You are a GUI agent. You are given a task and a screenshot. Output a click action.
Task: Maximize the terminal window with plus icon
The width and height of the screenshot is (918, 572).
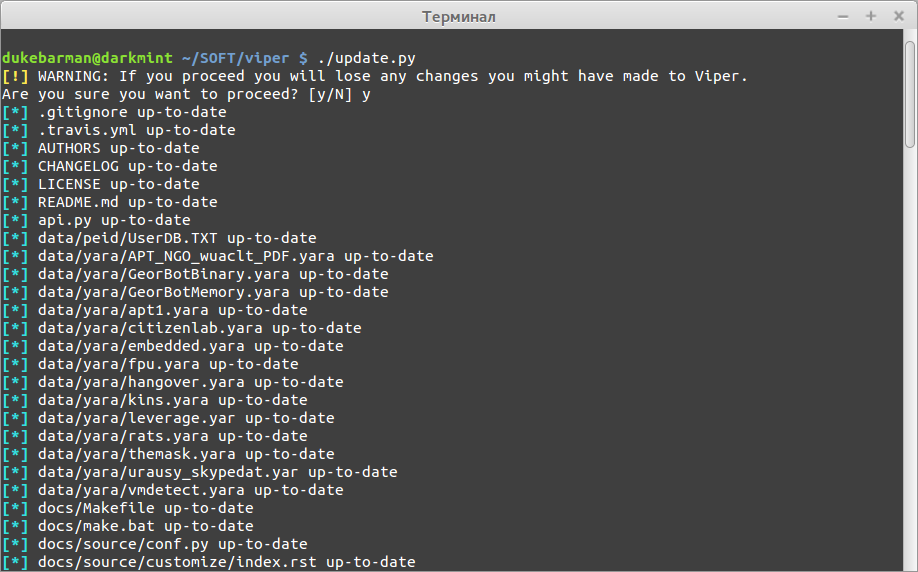[x=871, y=16]
